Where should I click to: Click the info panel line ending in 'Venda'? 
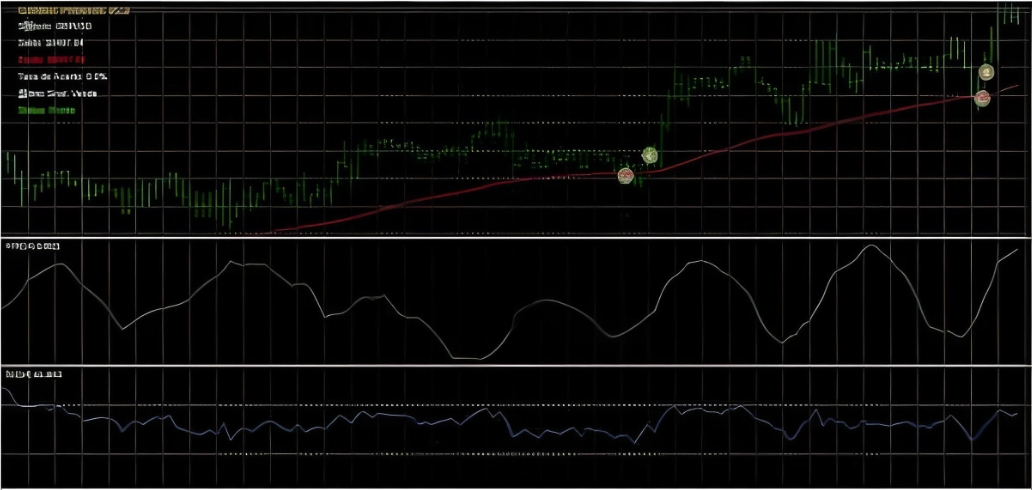pos(58,93)
